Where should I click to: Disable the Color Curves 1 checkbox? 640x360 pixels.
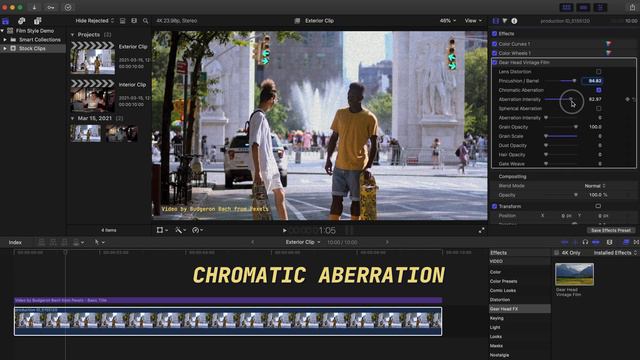pos(495,44)
